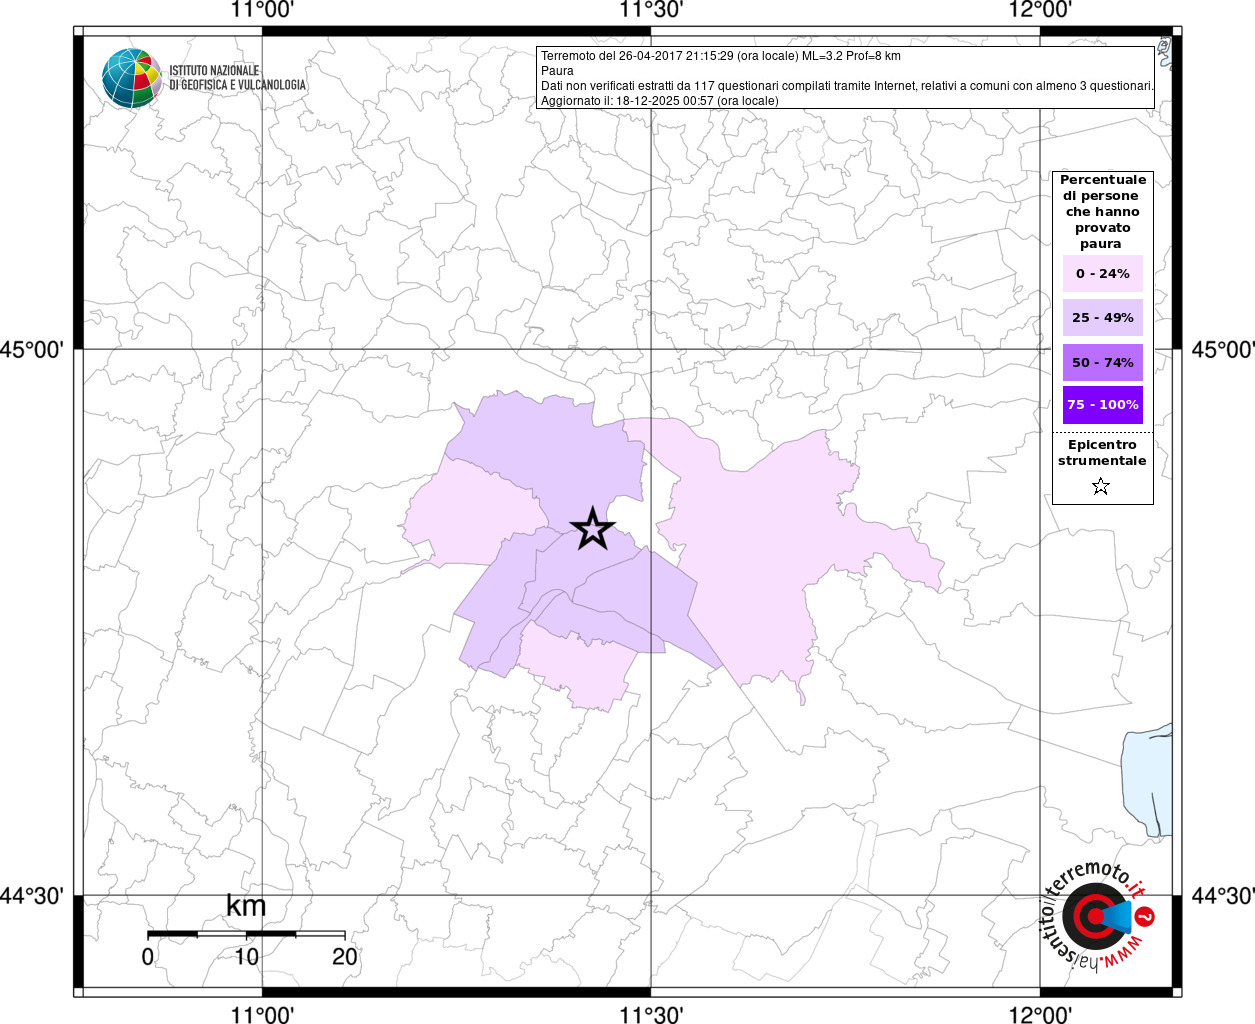Click the top axis label 11°30'
Viewport: 1255px width, 1024px height.
651,10
